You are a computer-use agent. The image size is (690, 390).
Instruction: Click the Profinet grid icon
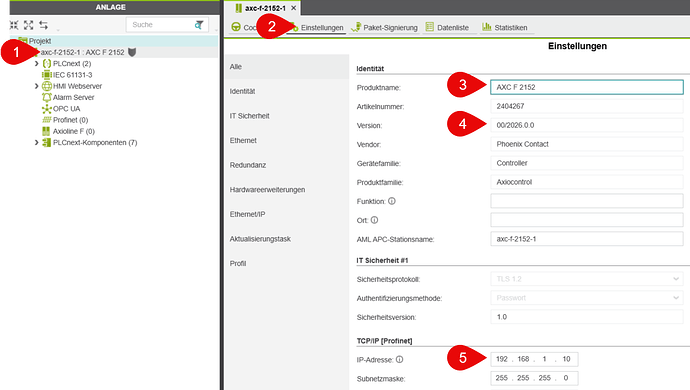click(x=47, y=120)
